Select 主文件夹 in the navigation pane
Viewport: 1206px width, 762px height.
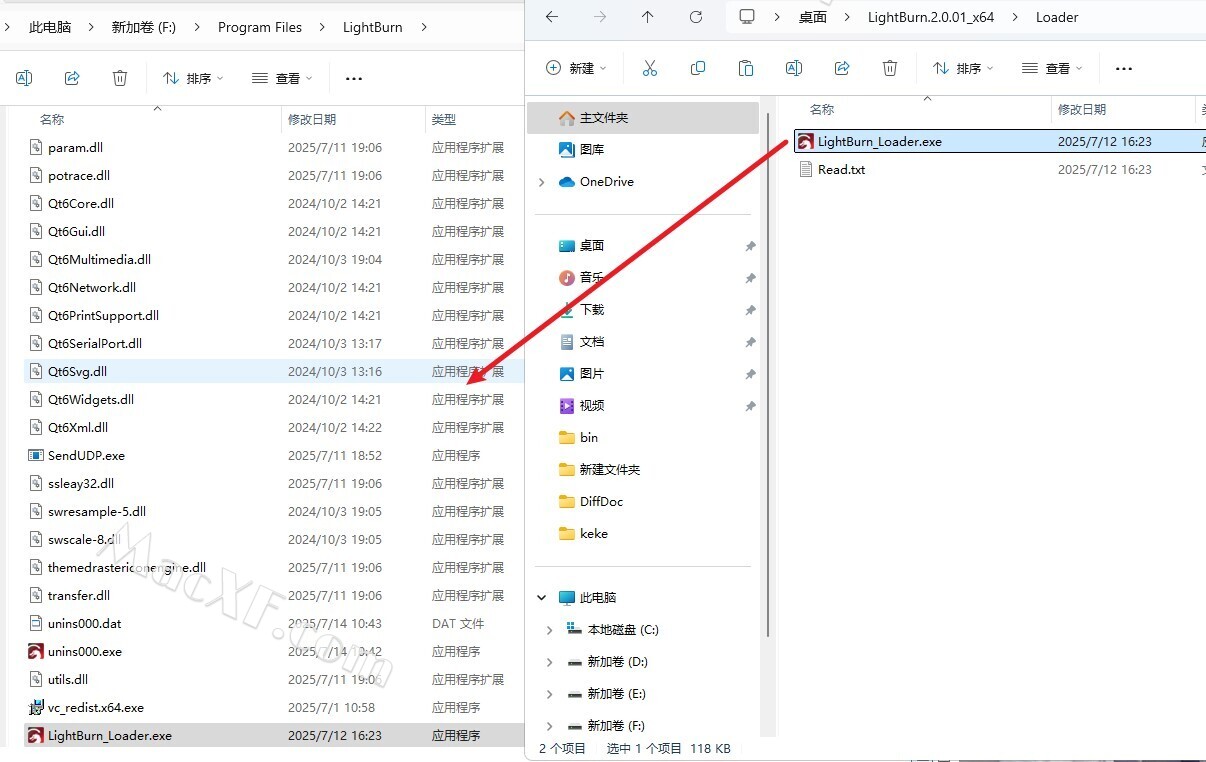(x=603, y=118)
